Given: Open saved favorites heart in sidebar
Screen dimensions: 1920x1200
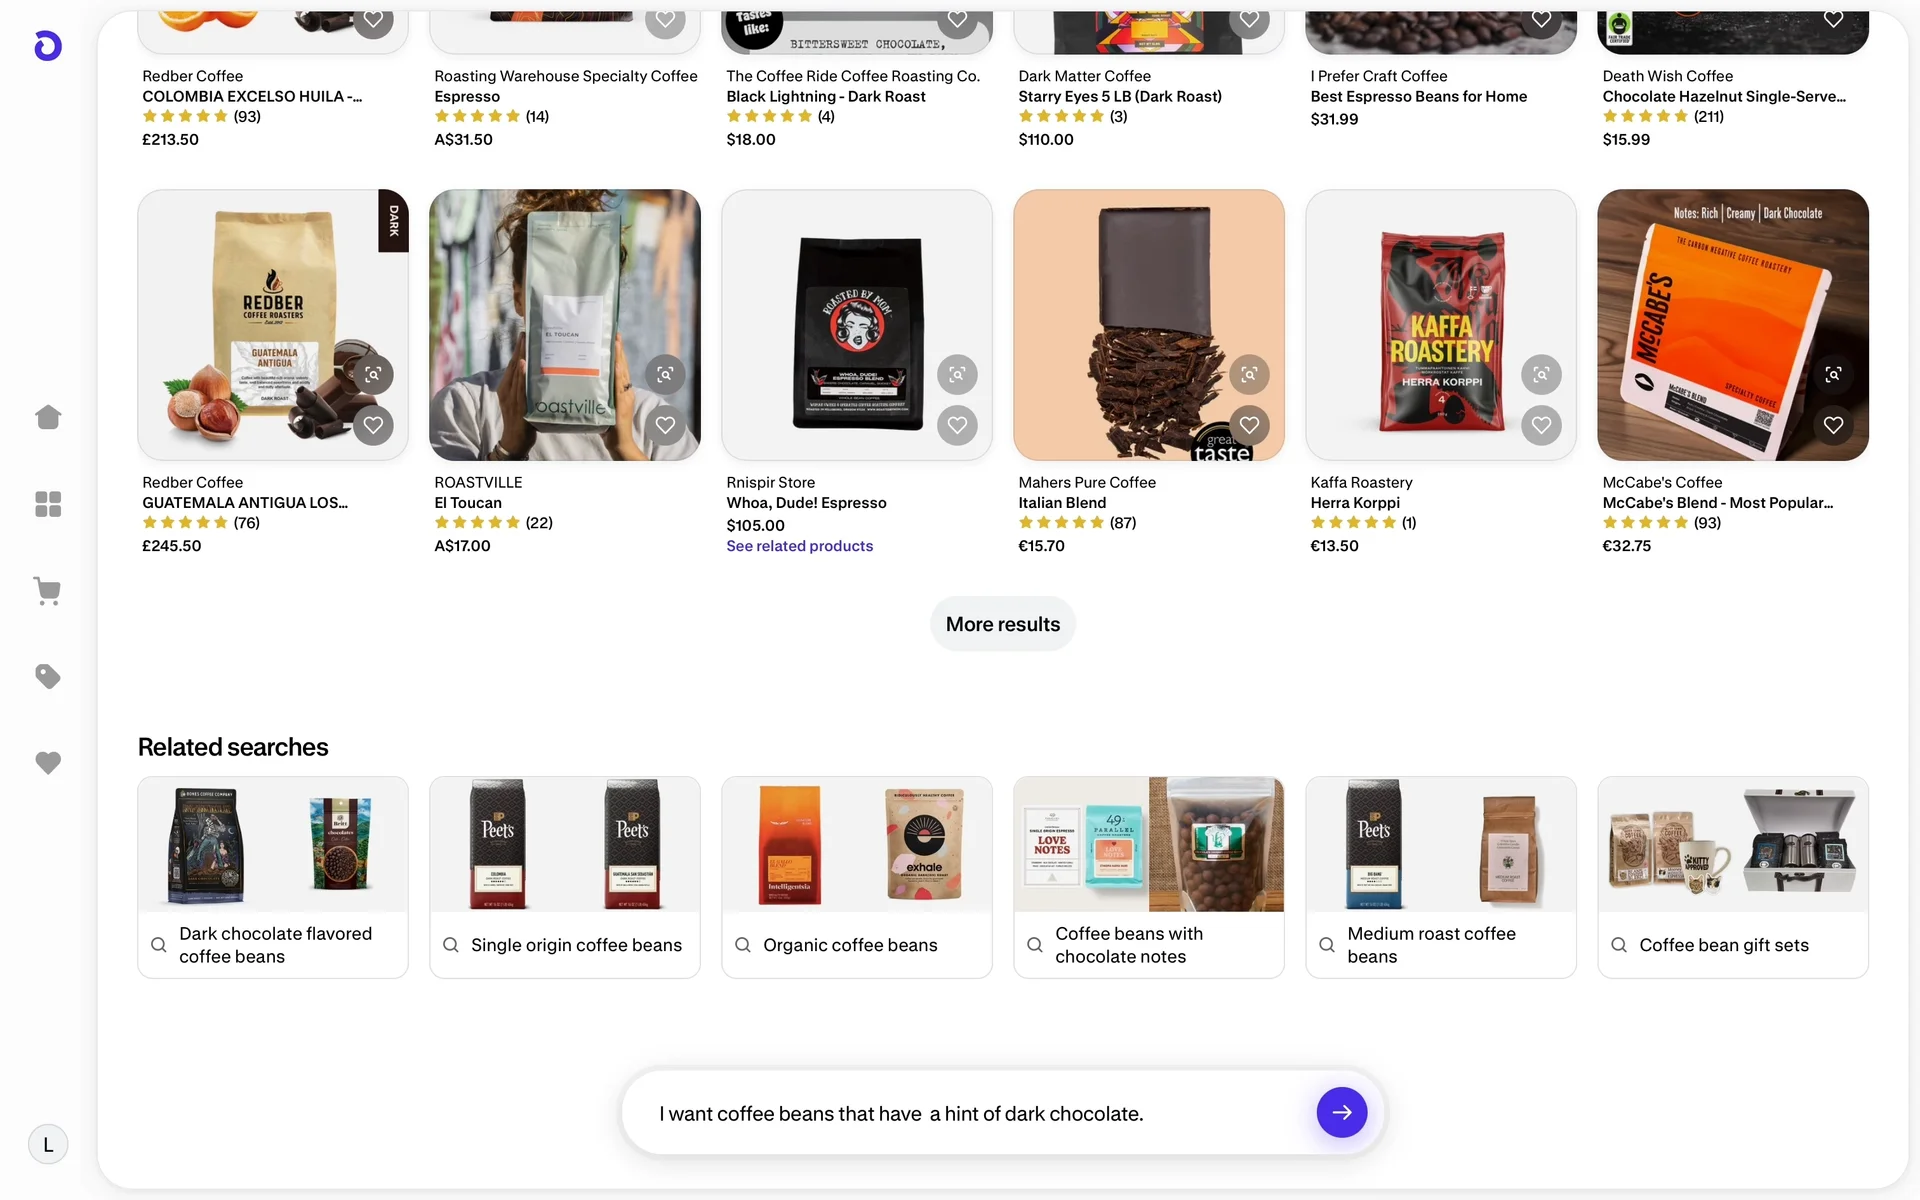Looking at the screenshot, I should [48, 763].
